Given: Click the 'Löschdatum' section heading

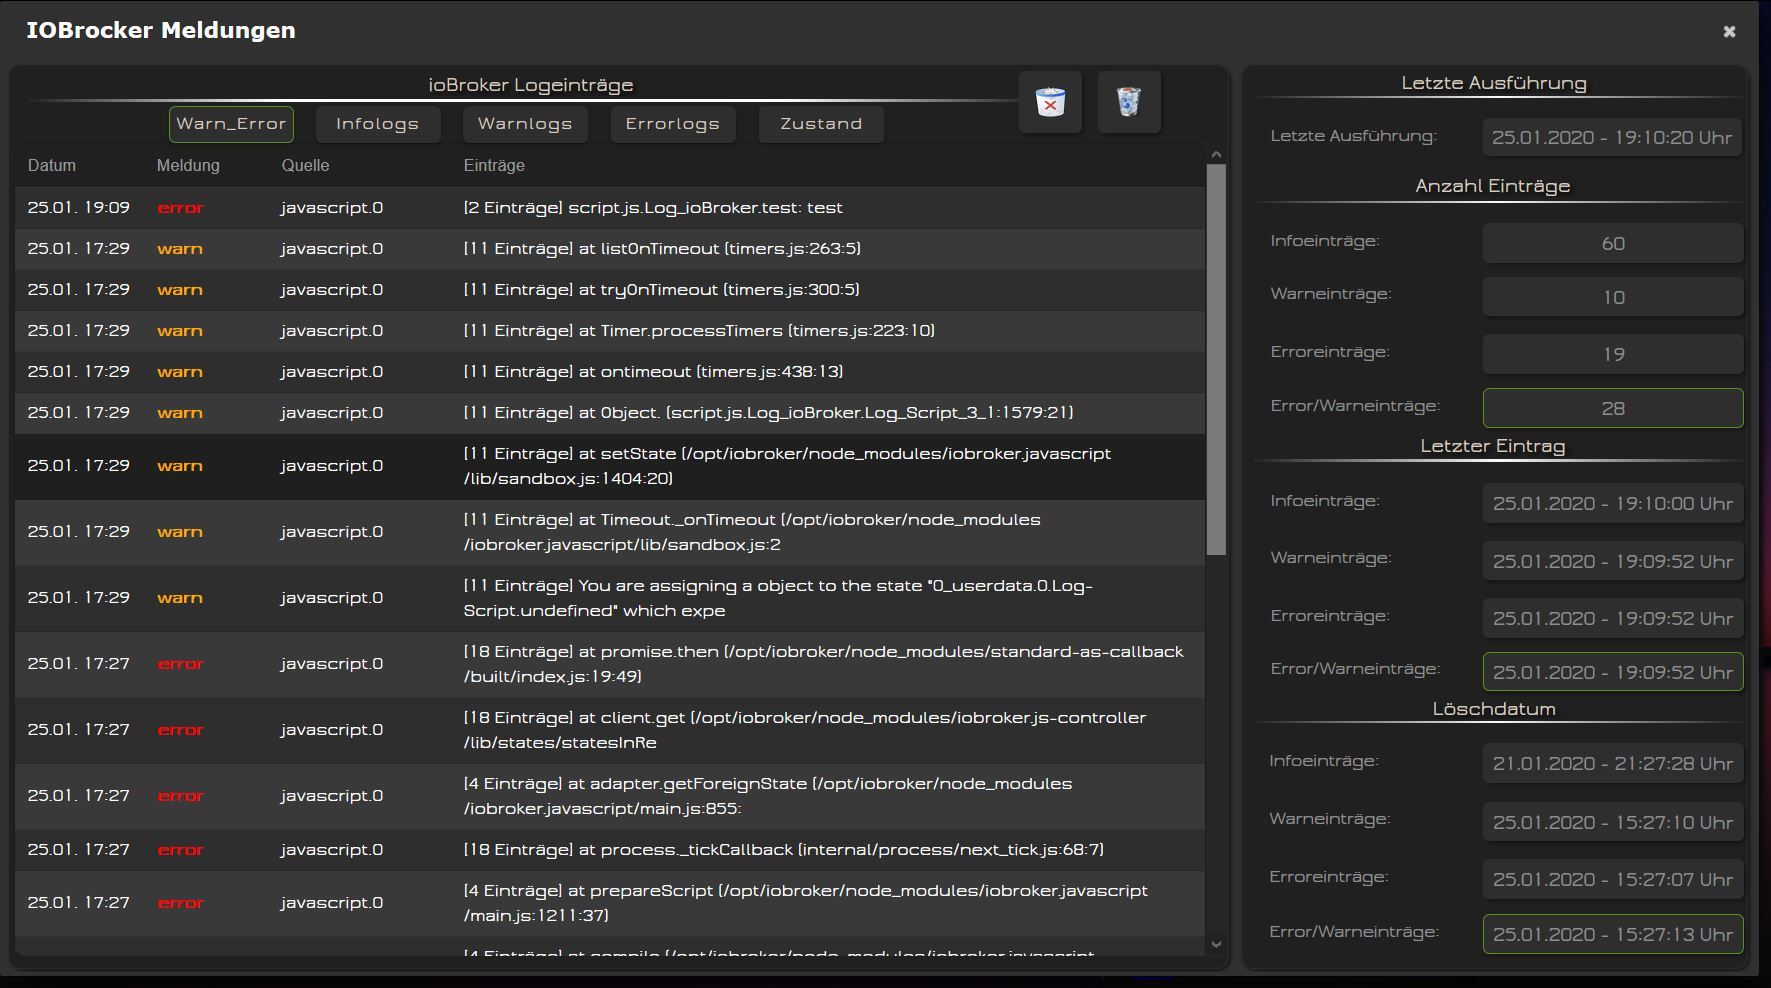Looking at the screenshot, I should (1494, 709).
